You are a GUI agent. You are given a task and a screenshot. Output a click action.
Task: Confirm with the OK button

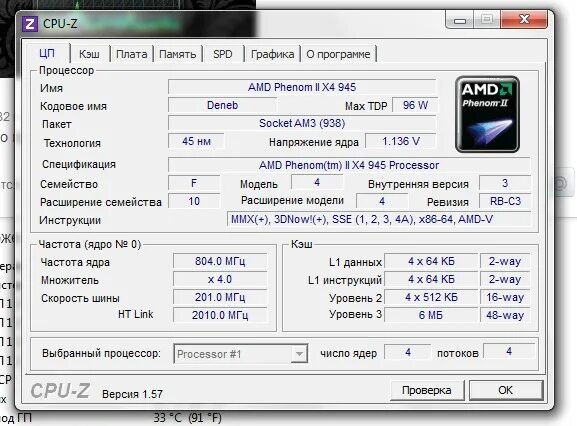(506, 390)
